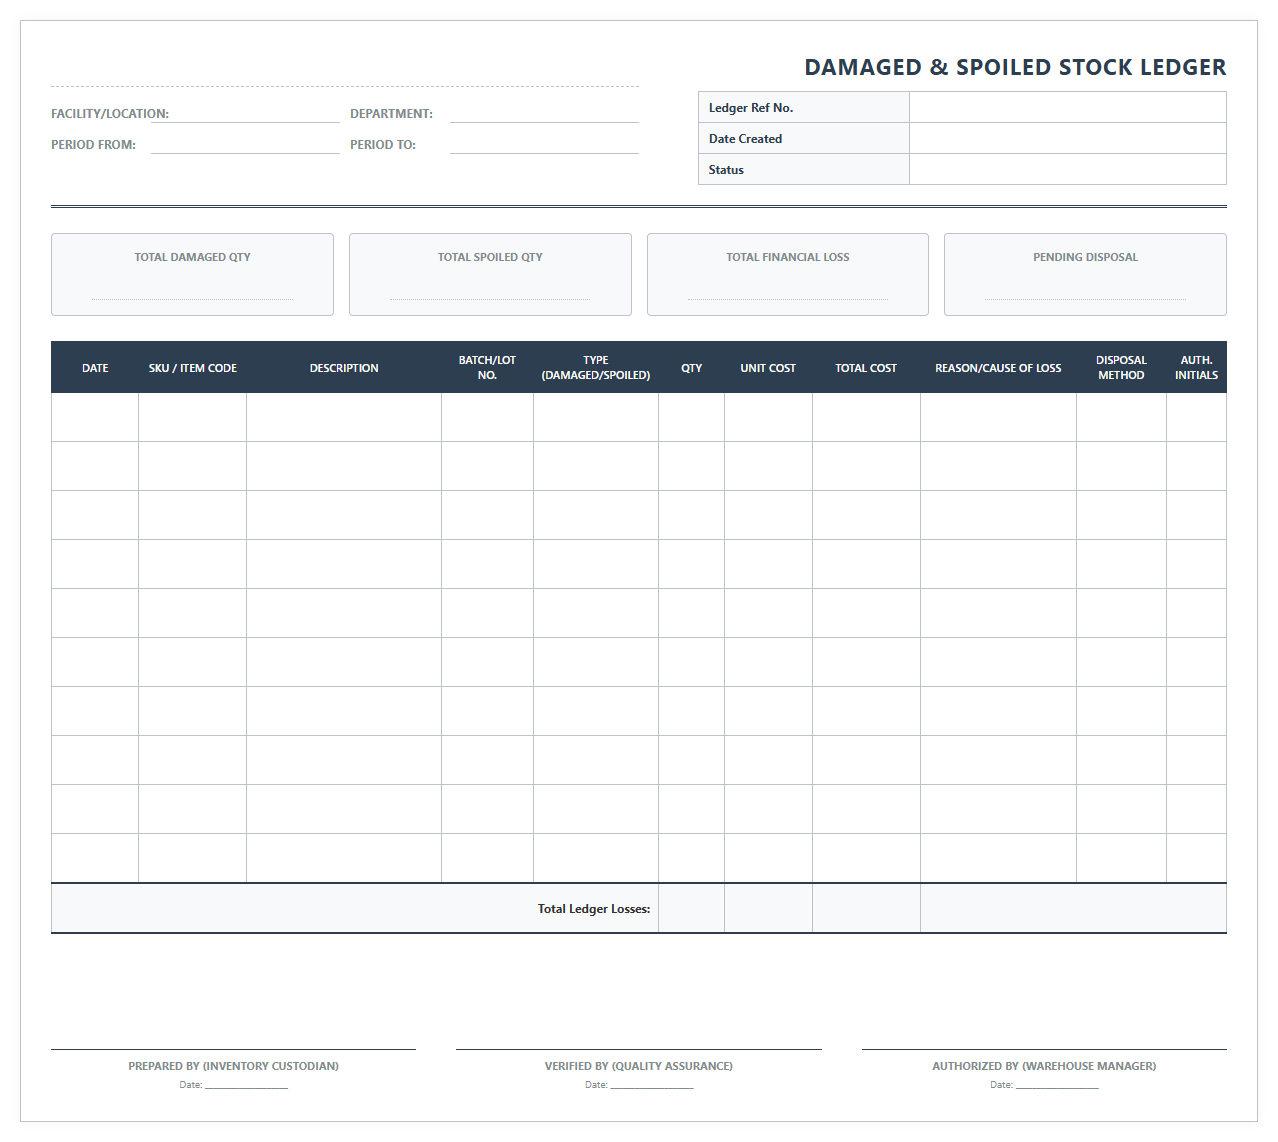1278x1142 pixels.
Task: Click the Period From input line
Action: pyautogui.click(x=245, y=145)
